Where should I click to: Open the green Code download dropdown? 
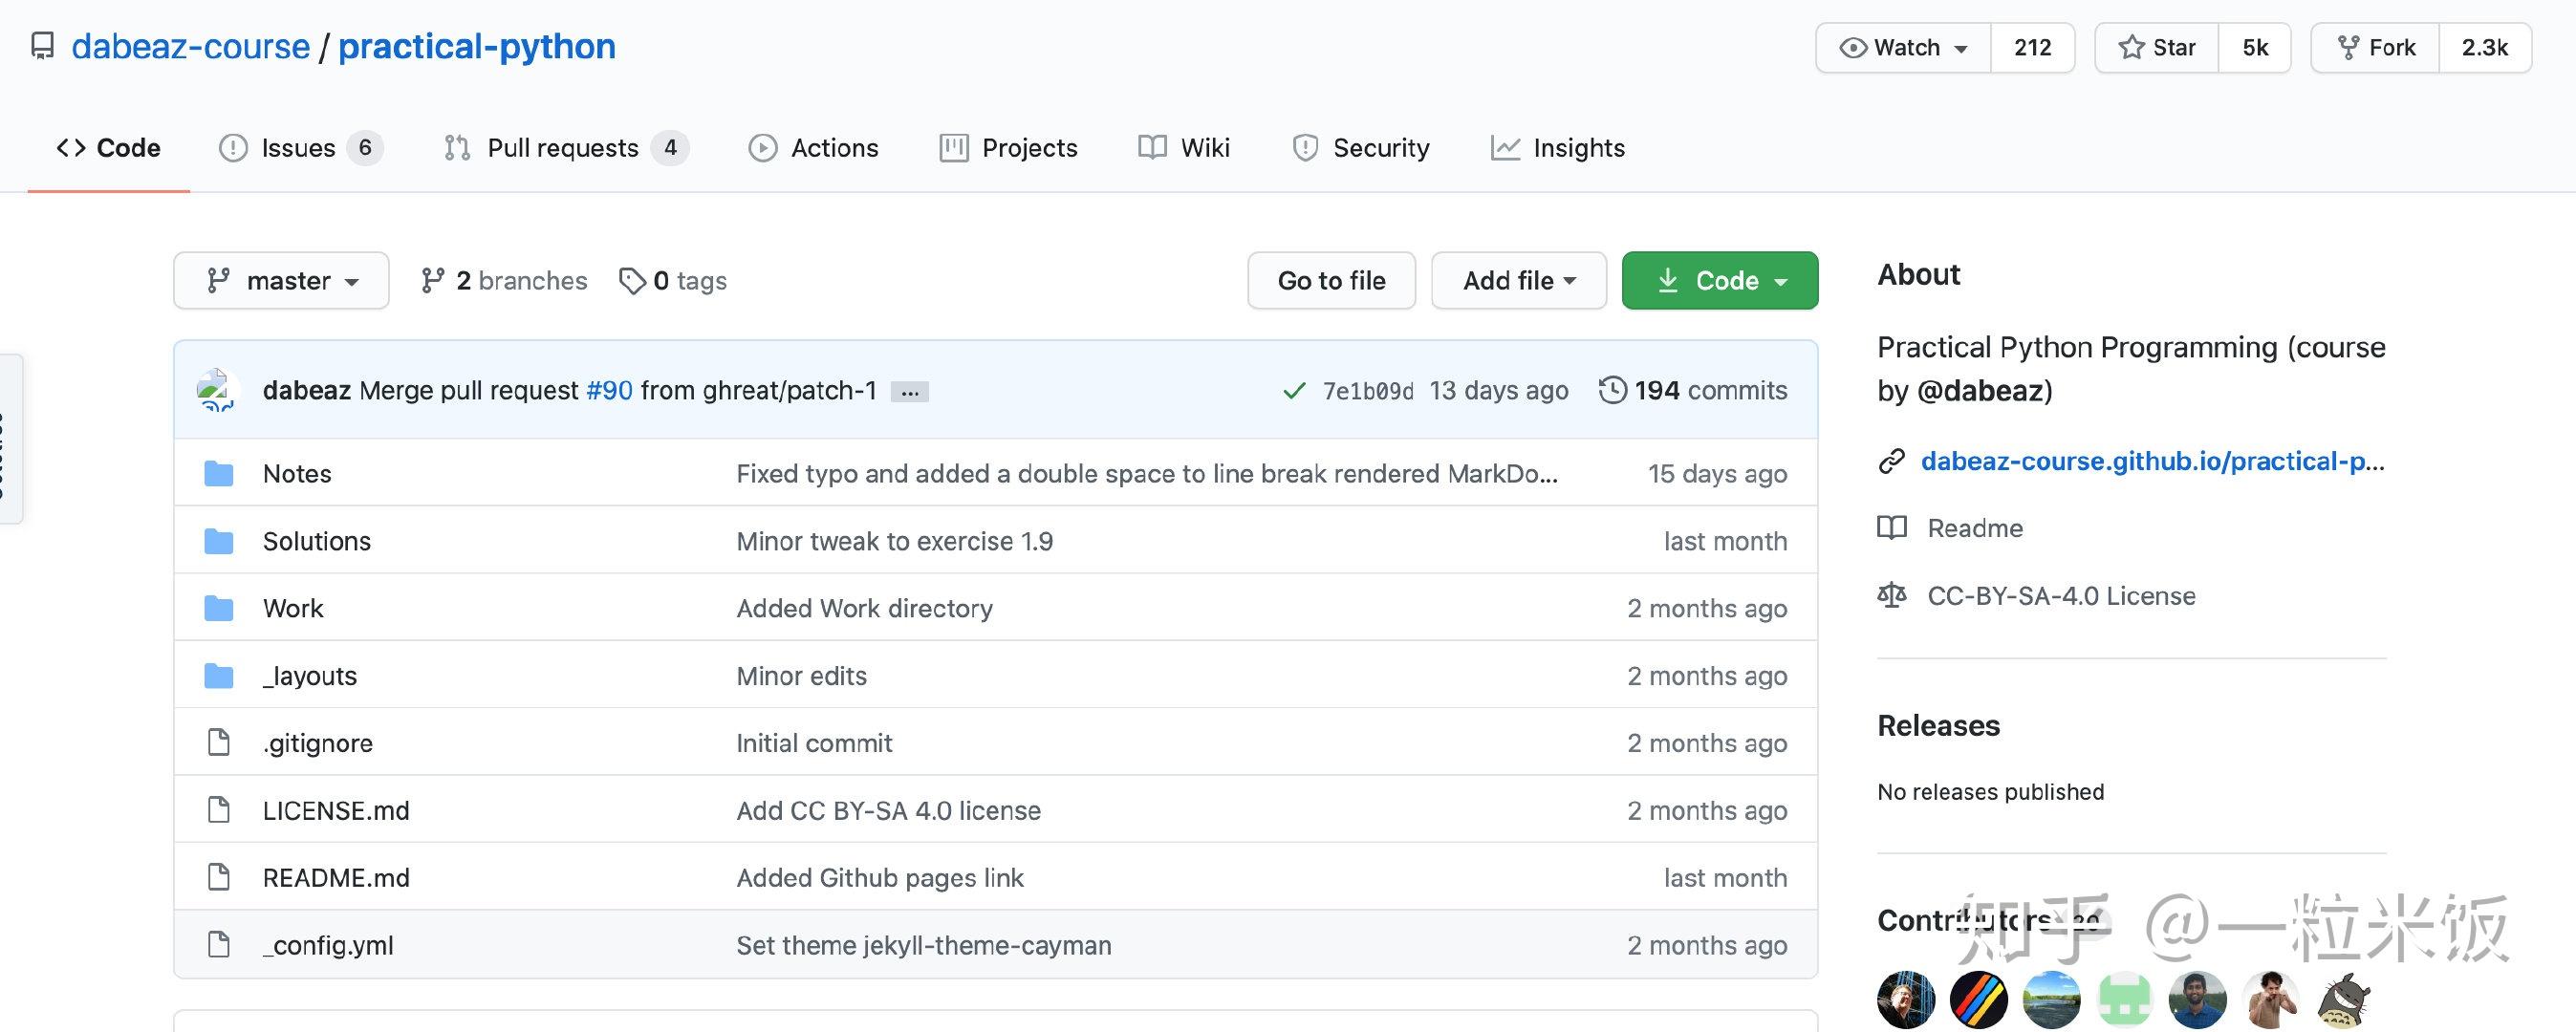point(1719,281)
